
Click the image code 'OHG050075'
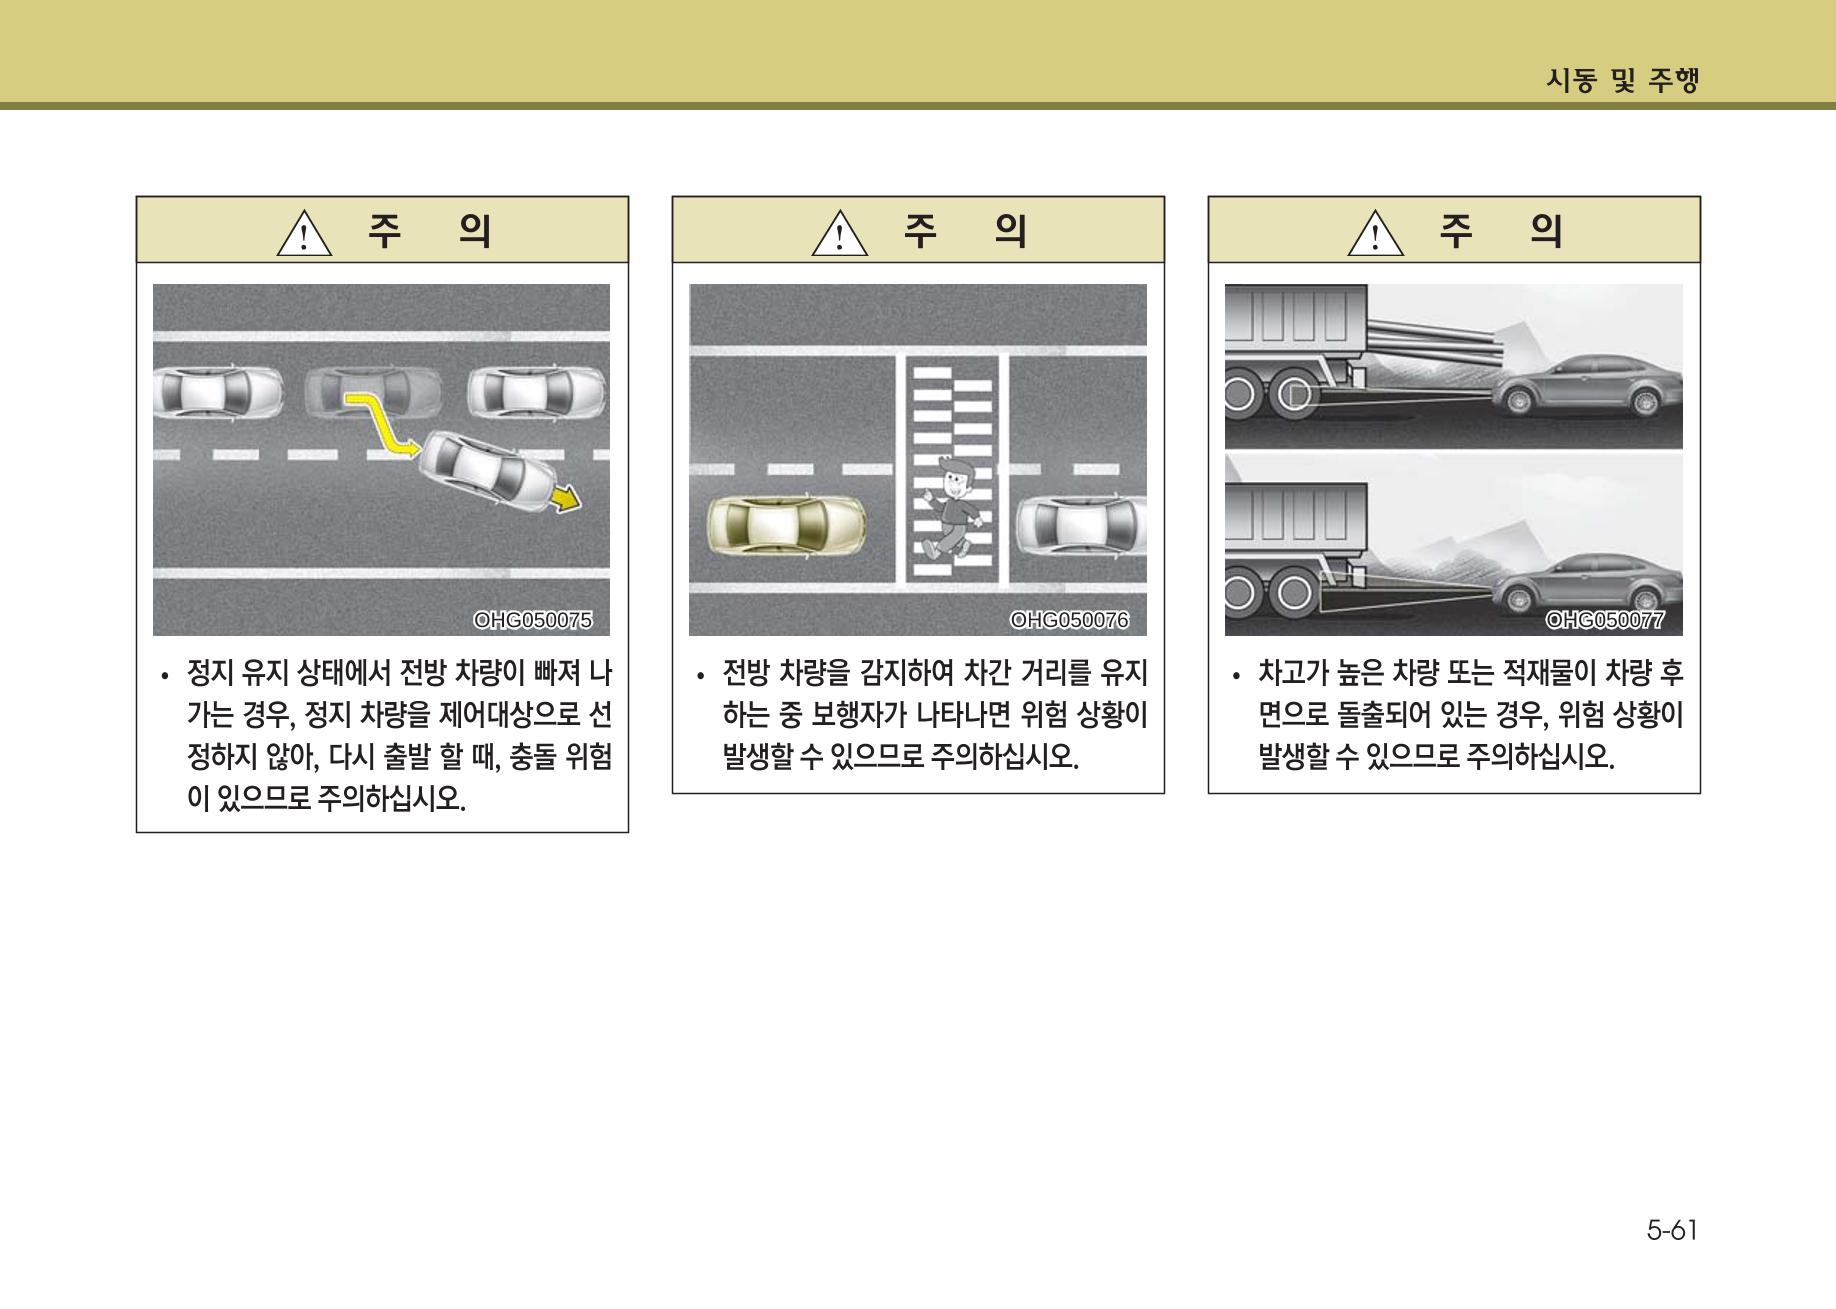pos(533,620)
